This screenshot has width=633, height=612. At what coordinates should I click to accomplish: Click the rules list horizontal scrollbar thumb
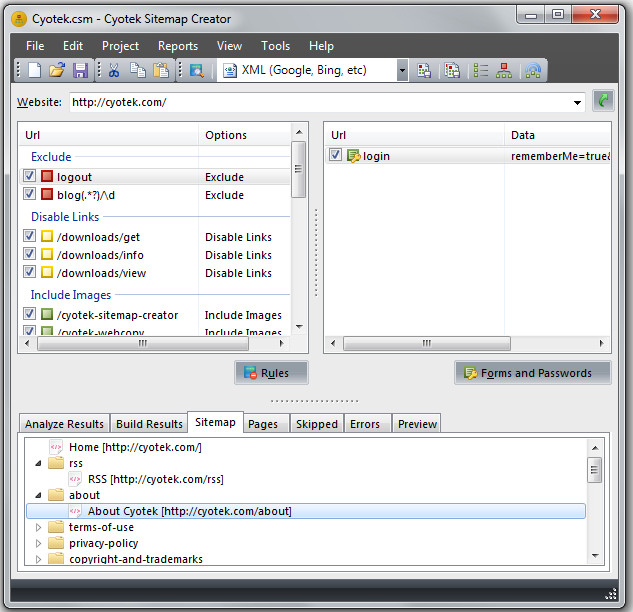point(143,344)
